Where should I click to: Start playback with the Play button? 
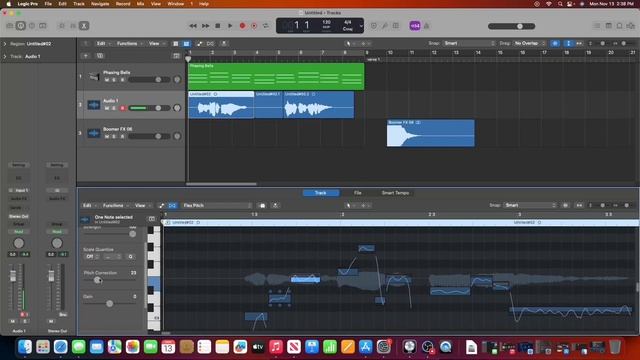pyautogui.click(x=230, y=26)
